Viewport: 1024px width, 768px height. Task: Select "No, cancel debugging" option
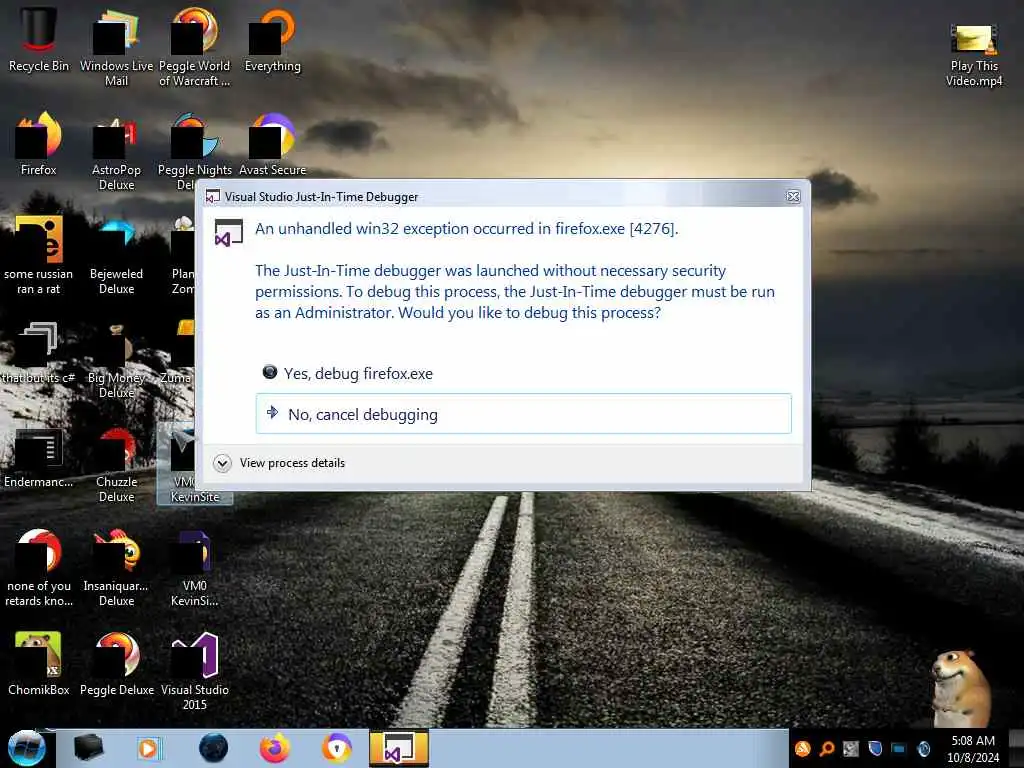tap(523, 414)
